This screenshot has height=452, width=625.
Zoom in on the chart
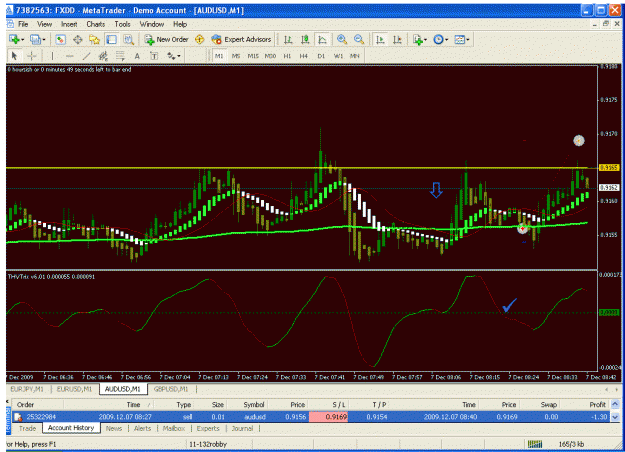pos(342,39)
